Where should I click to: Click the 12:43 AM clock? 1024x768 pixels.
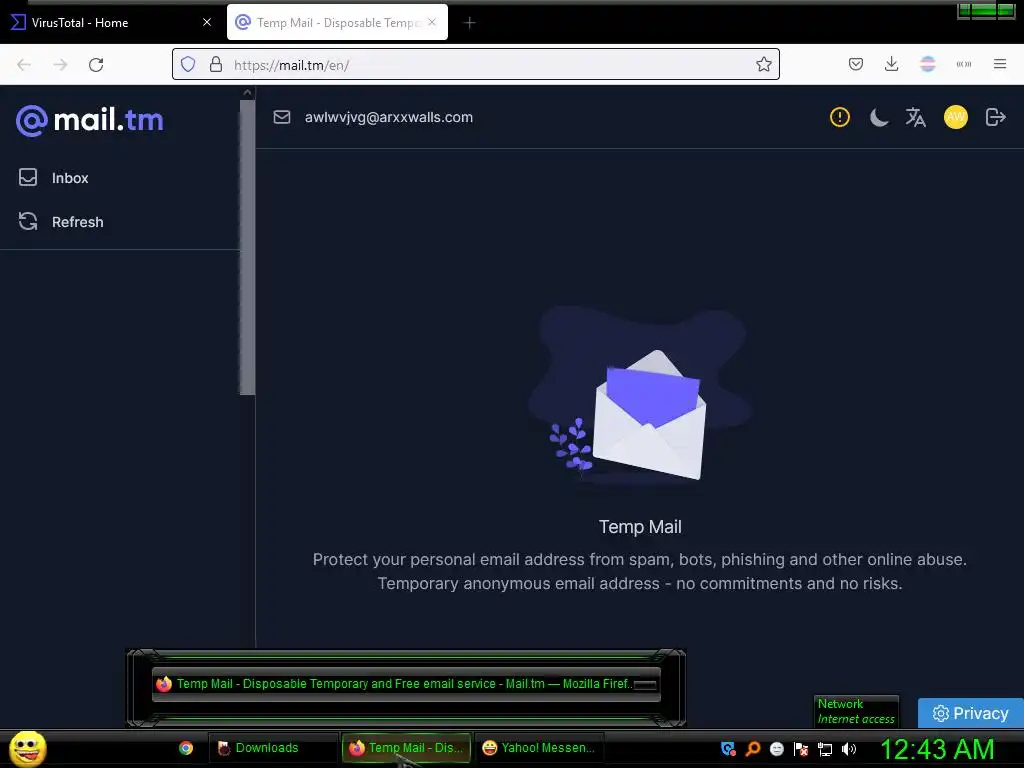[x=937, y=749]
